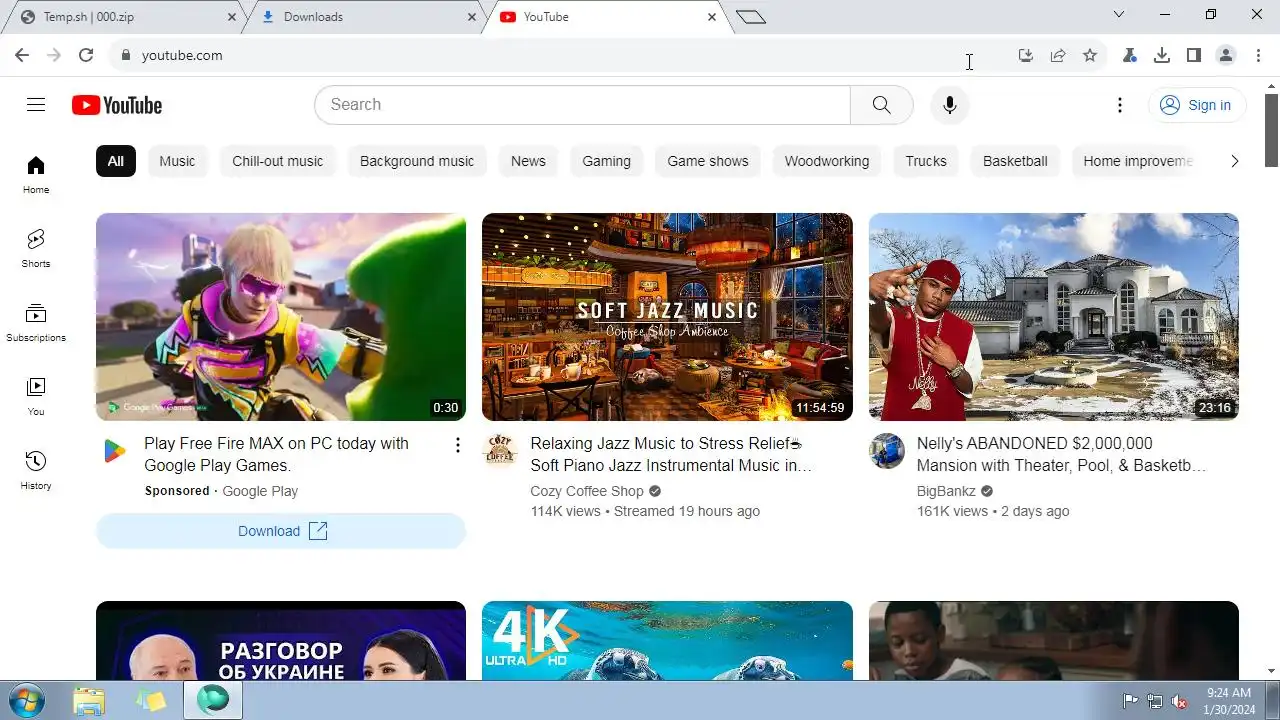
Task: Open the YouTube hamburger guide menu
Action: [x=36, y=105]
